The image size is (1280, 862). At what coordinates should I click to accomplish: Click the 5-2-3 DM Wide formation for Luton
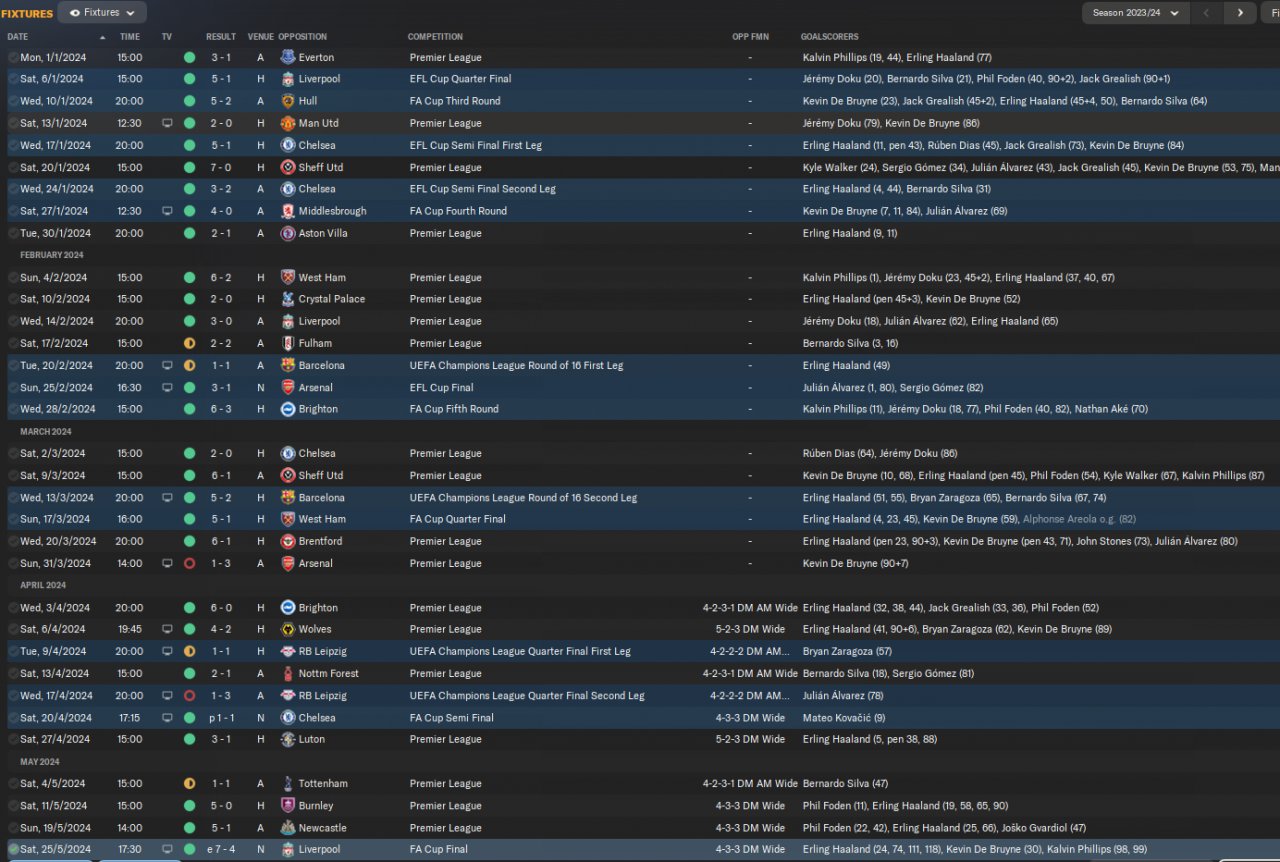point(749,739)
